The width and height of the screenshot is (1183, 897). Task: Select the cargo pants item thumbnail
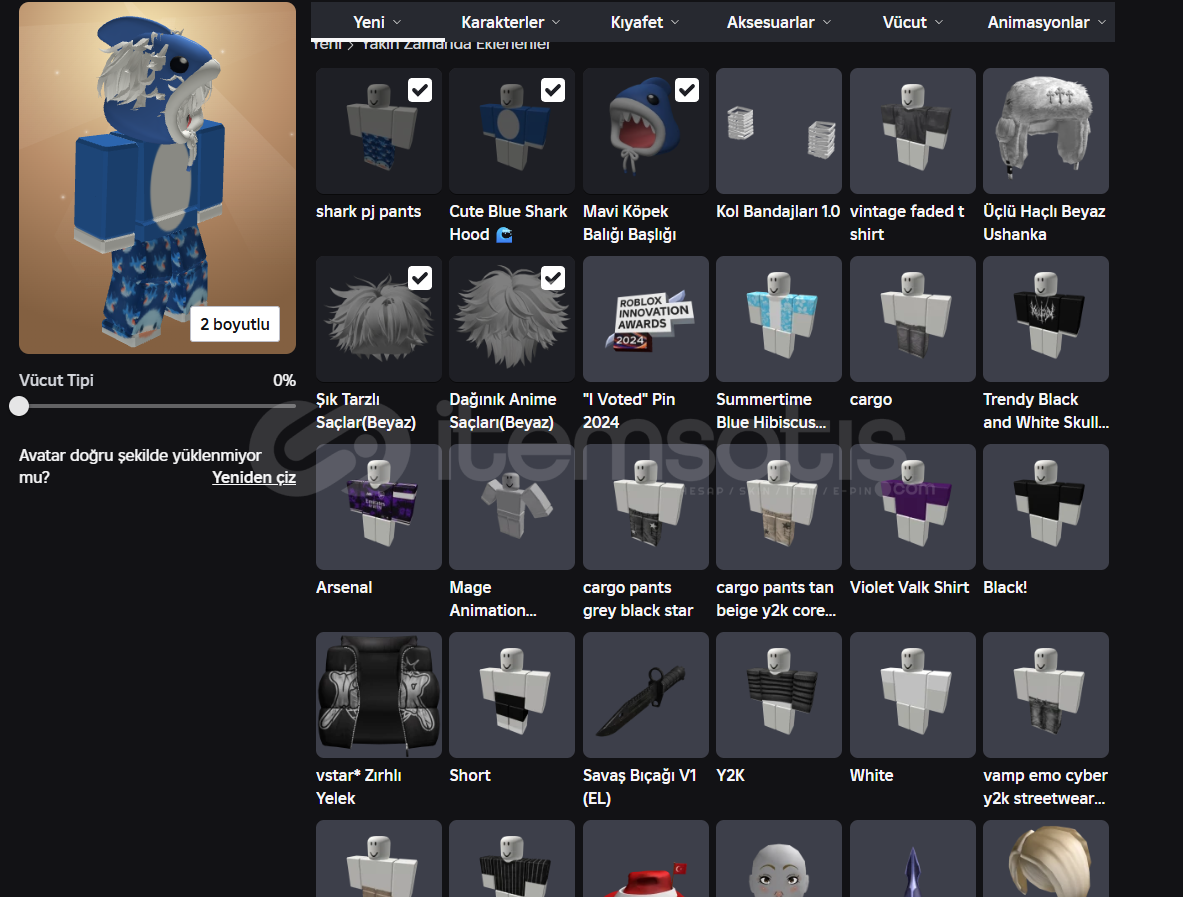point(913,319)
